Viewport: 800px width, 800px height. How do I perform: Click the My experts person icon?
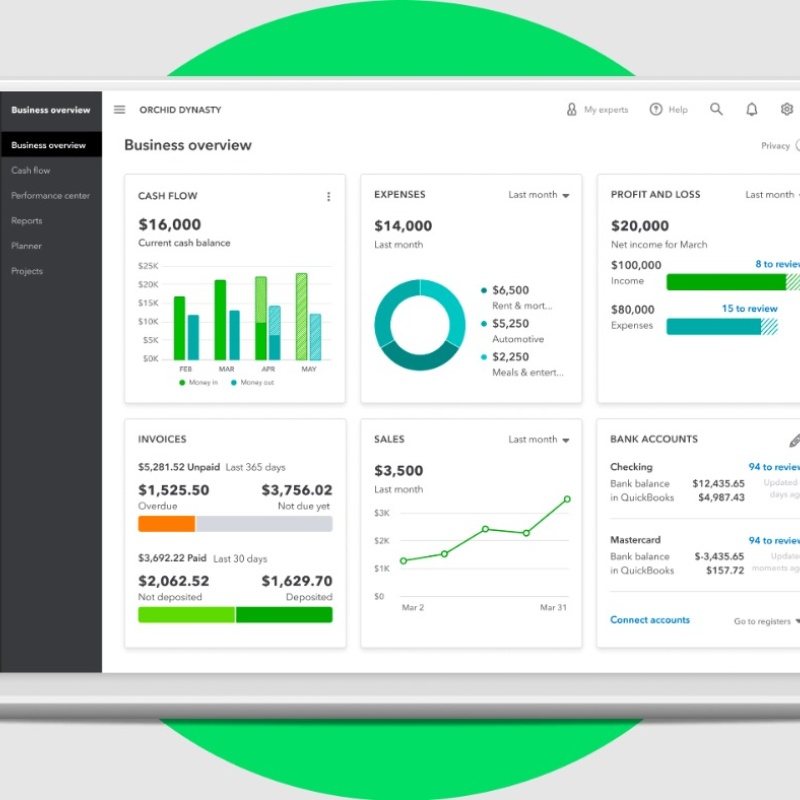[572, 110]
